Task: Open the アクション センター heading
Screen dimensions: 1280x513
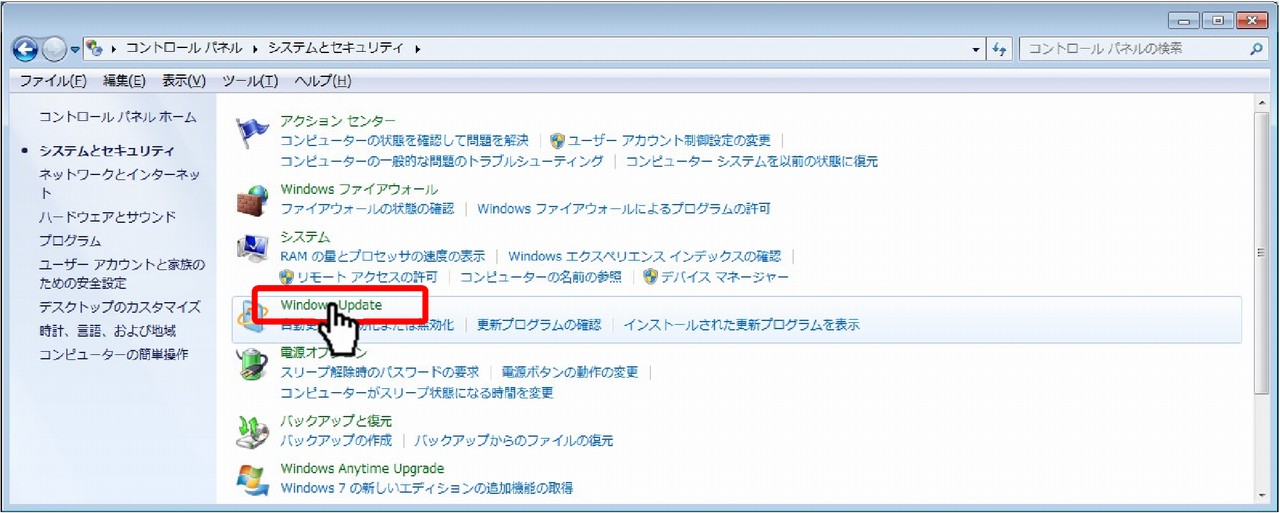Action: coord(338,122)
